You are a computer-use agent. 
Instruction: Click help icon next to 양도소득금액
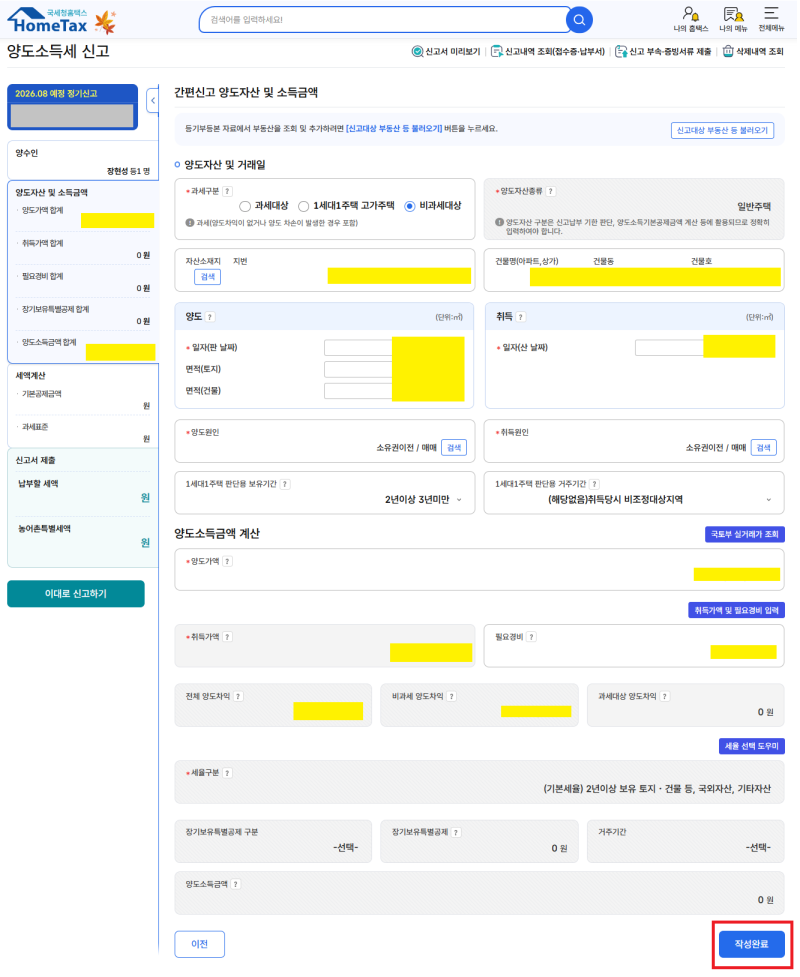(236, 885)
